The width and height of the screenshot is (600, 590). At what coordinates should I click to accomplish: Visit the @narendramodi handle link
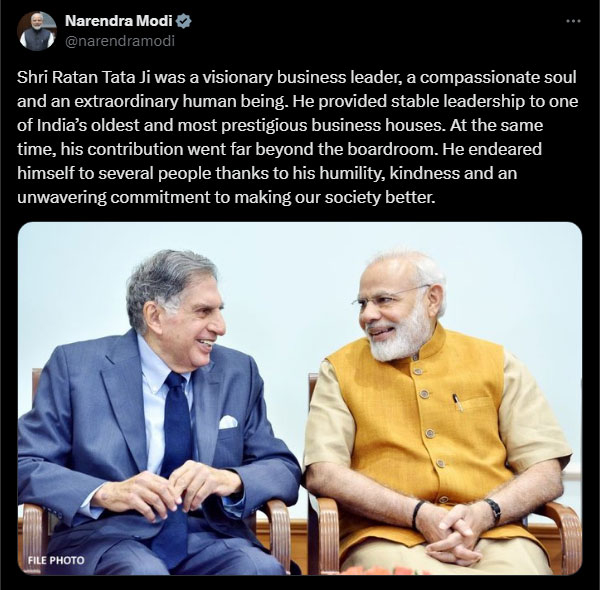coord(120,41)
